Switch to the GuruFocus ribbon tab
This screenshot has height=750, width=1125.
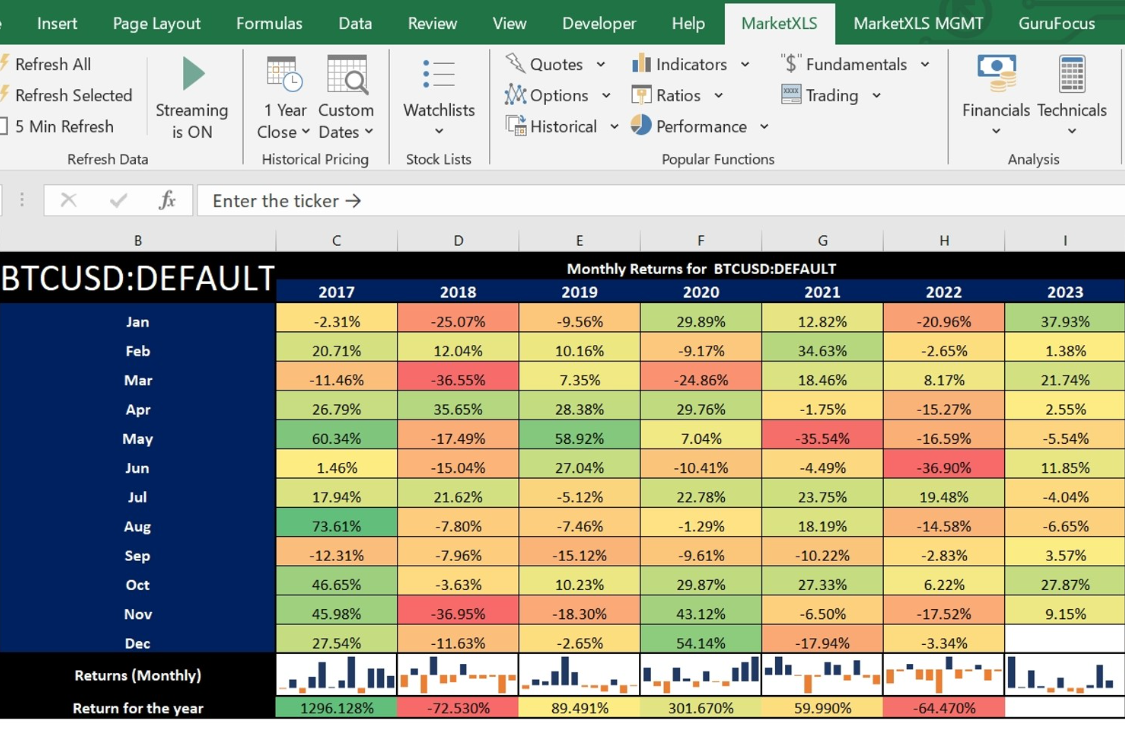click(x=1056, y=23)
